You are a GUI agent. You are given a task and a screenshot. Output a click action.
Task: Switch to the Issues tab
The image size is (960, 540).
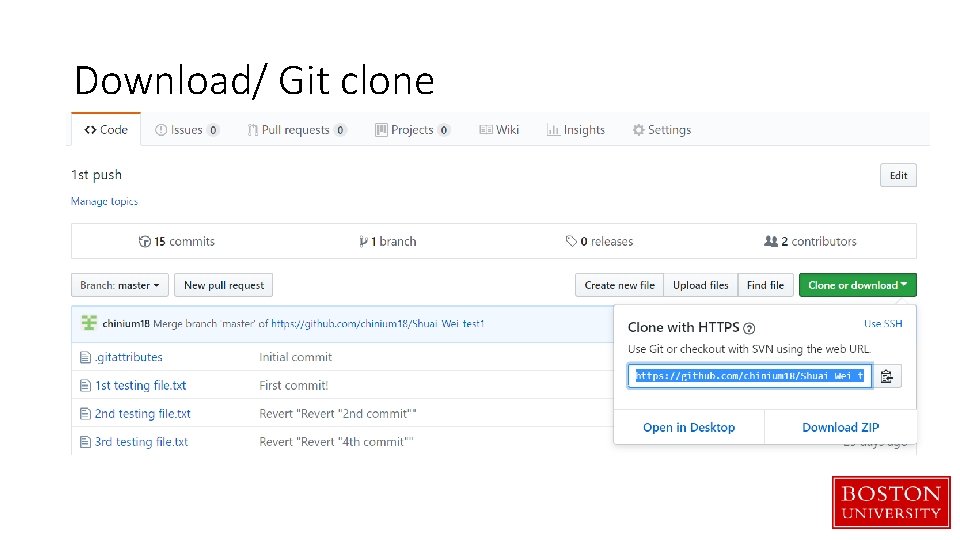pyautogui.click(x=186, y=130)
